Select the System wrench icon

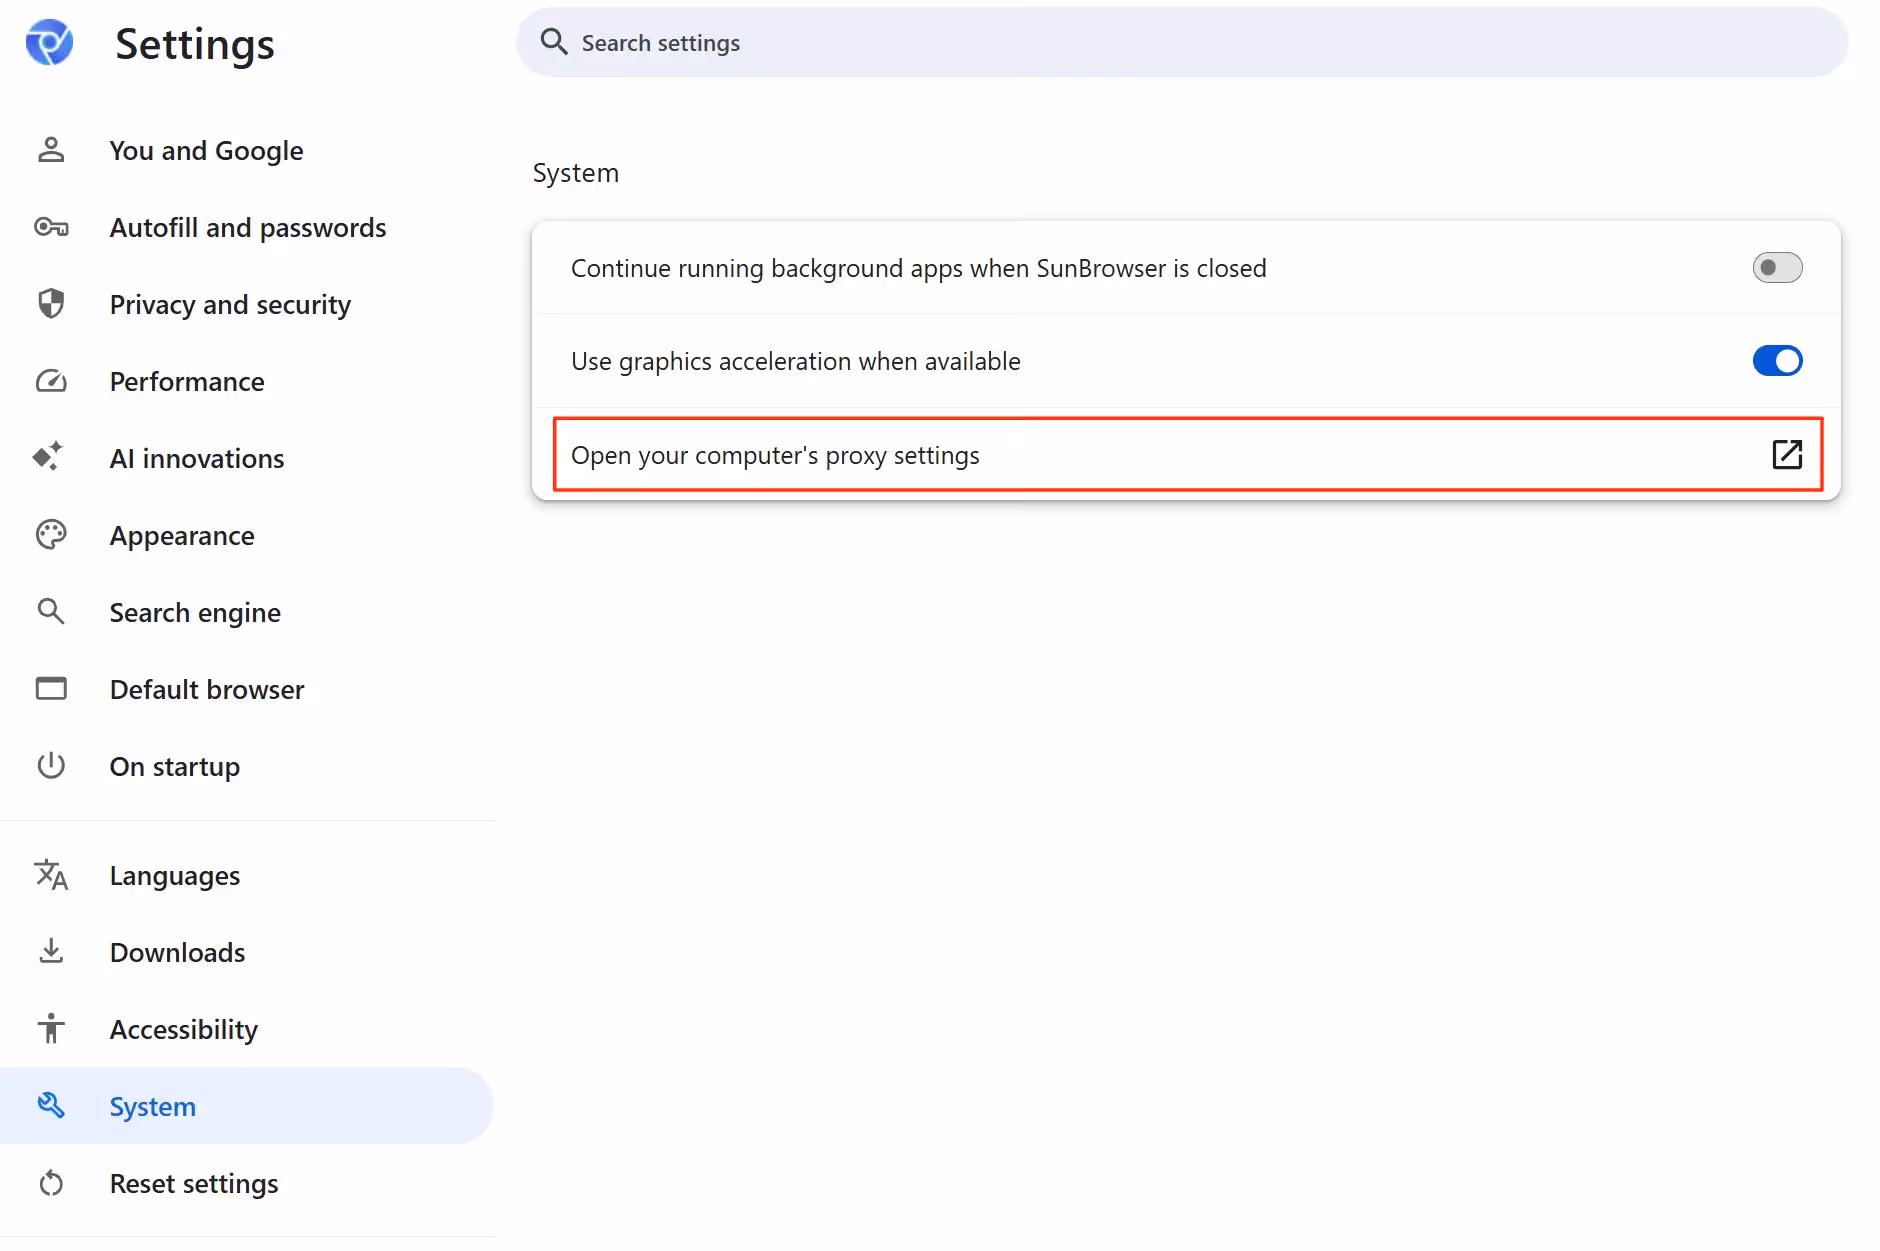click(x=50, y=1105)
